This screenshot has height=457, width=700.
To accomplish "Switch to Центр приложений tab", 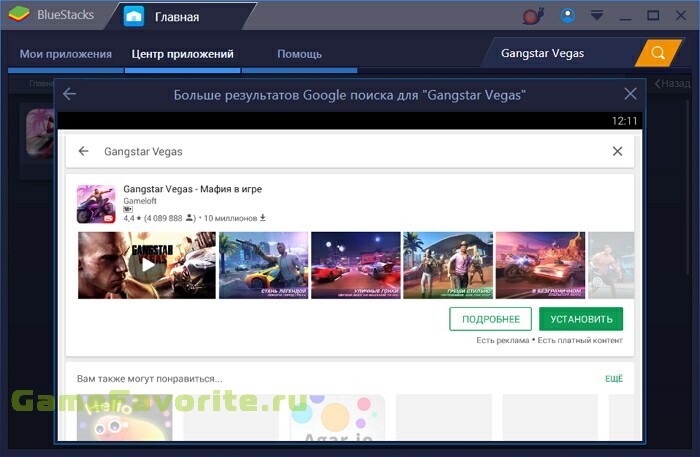I will click(182, 54).
